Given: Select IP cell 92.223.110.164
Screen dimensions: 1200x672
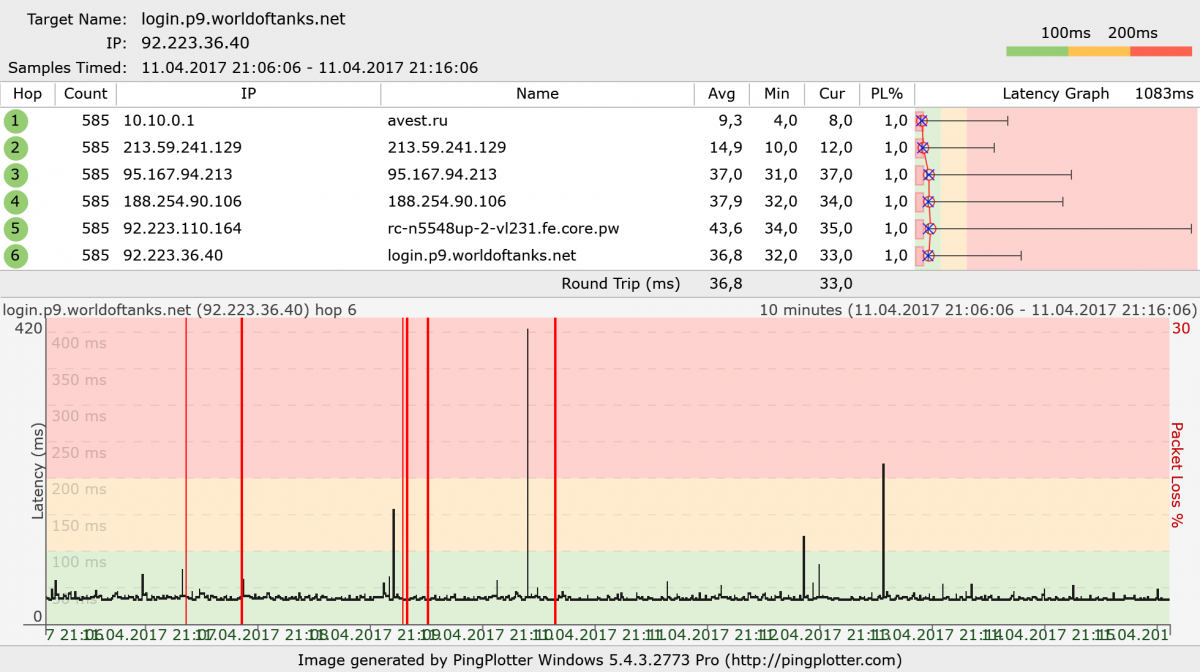Looking at the screenshot, I should pyautogui.click(x=182, y=229).
